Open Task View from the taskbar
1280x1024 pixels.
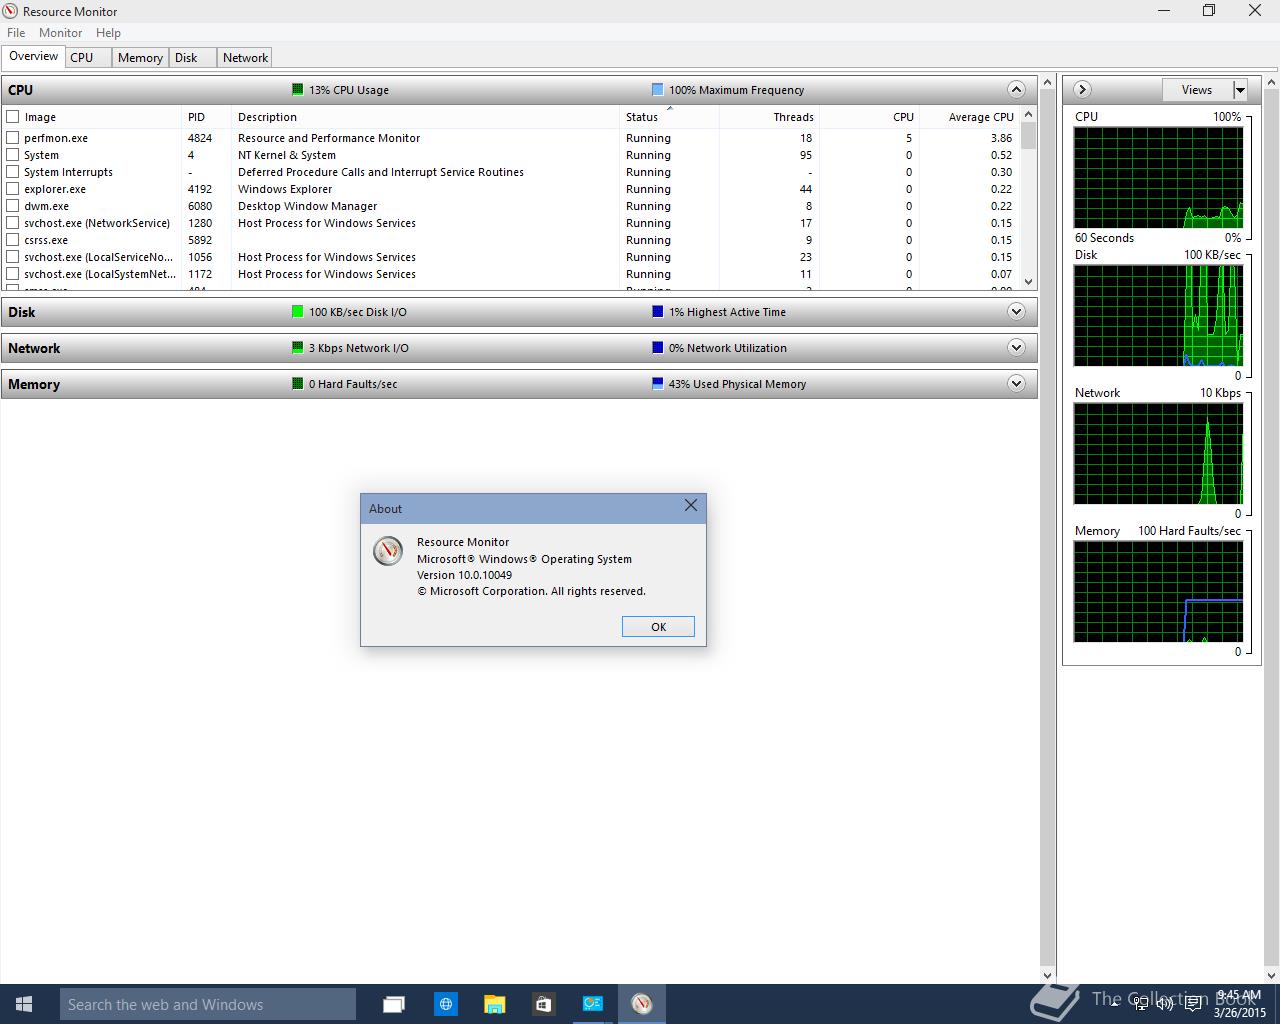(x=394, y=1004)
